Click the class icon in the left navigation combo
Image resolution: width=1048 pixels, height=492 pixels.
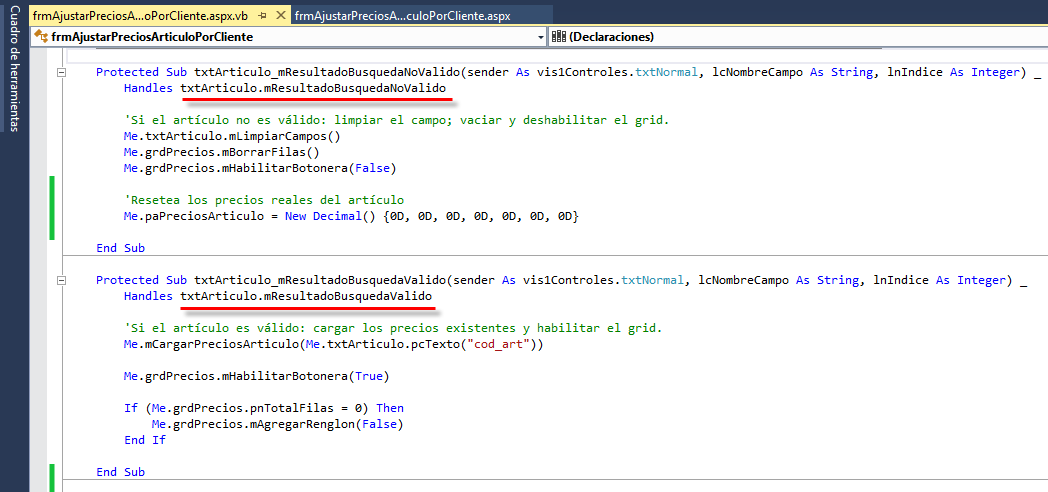click(40, 37)
